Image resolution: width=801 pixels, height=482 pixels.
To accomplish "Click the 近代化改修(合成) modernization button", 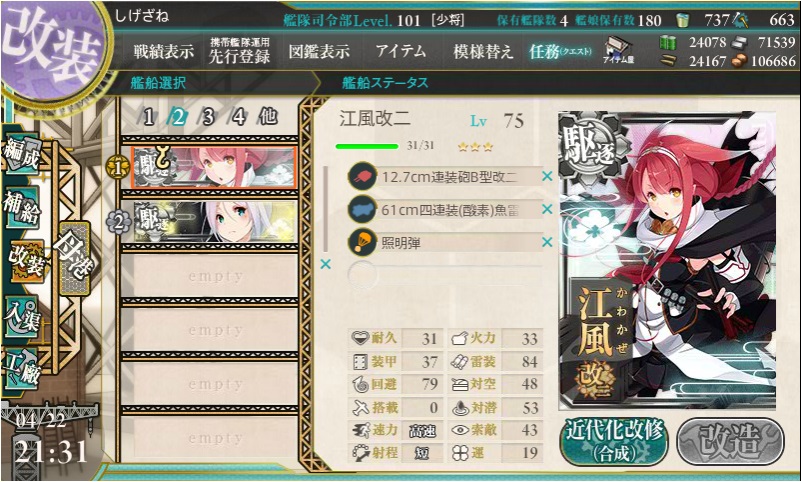I will click(x=615, y=441).
